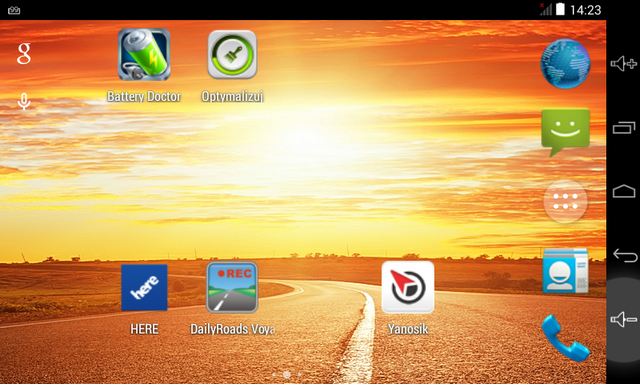Screen dimensions: 640x384
Task: Tap the signal strength indicator
Action: (x=545, y=9)
